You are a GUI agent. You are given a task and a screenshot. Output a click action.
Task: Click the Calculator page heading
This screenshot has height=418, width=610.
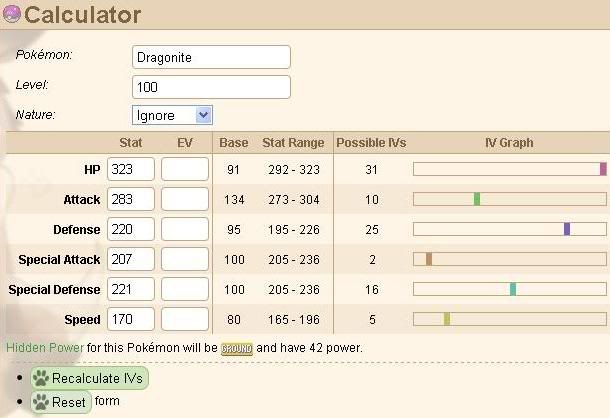82,15
